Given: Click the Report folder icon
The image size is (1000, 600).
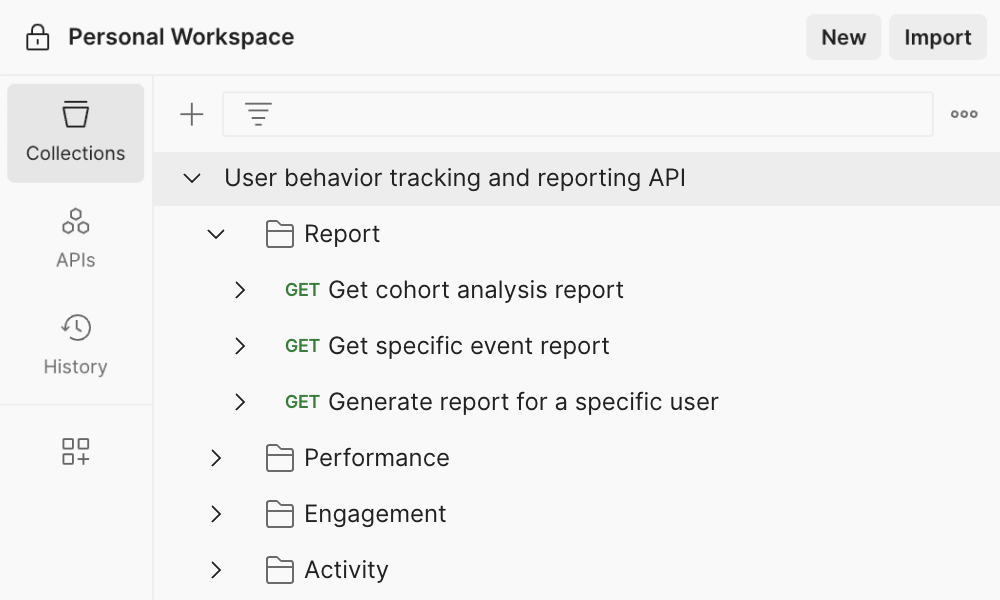Looking at the screenshot, I should tap(280, 234).
